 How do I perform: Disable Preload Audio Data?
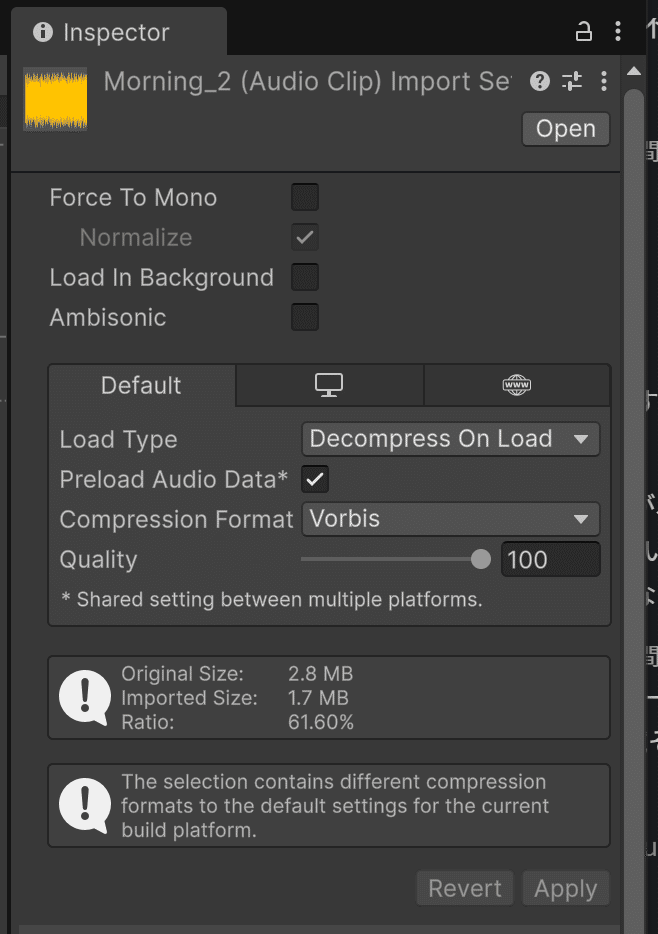[315, 479]
